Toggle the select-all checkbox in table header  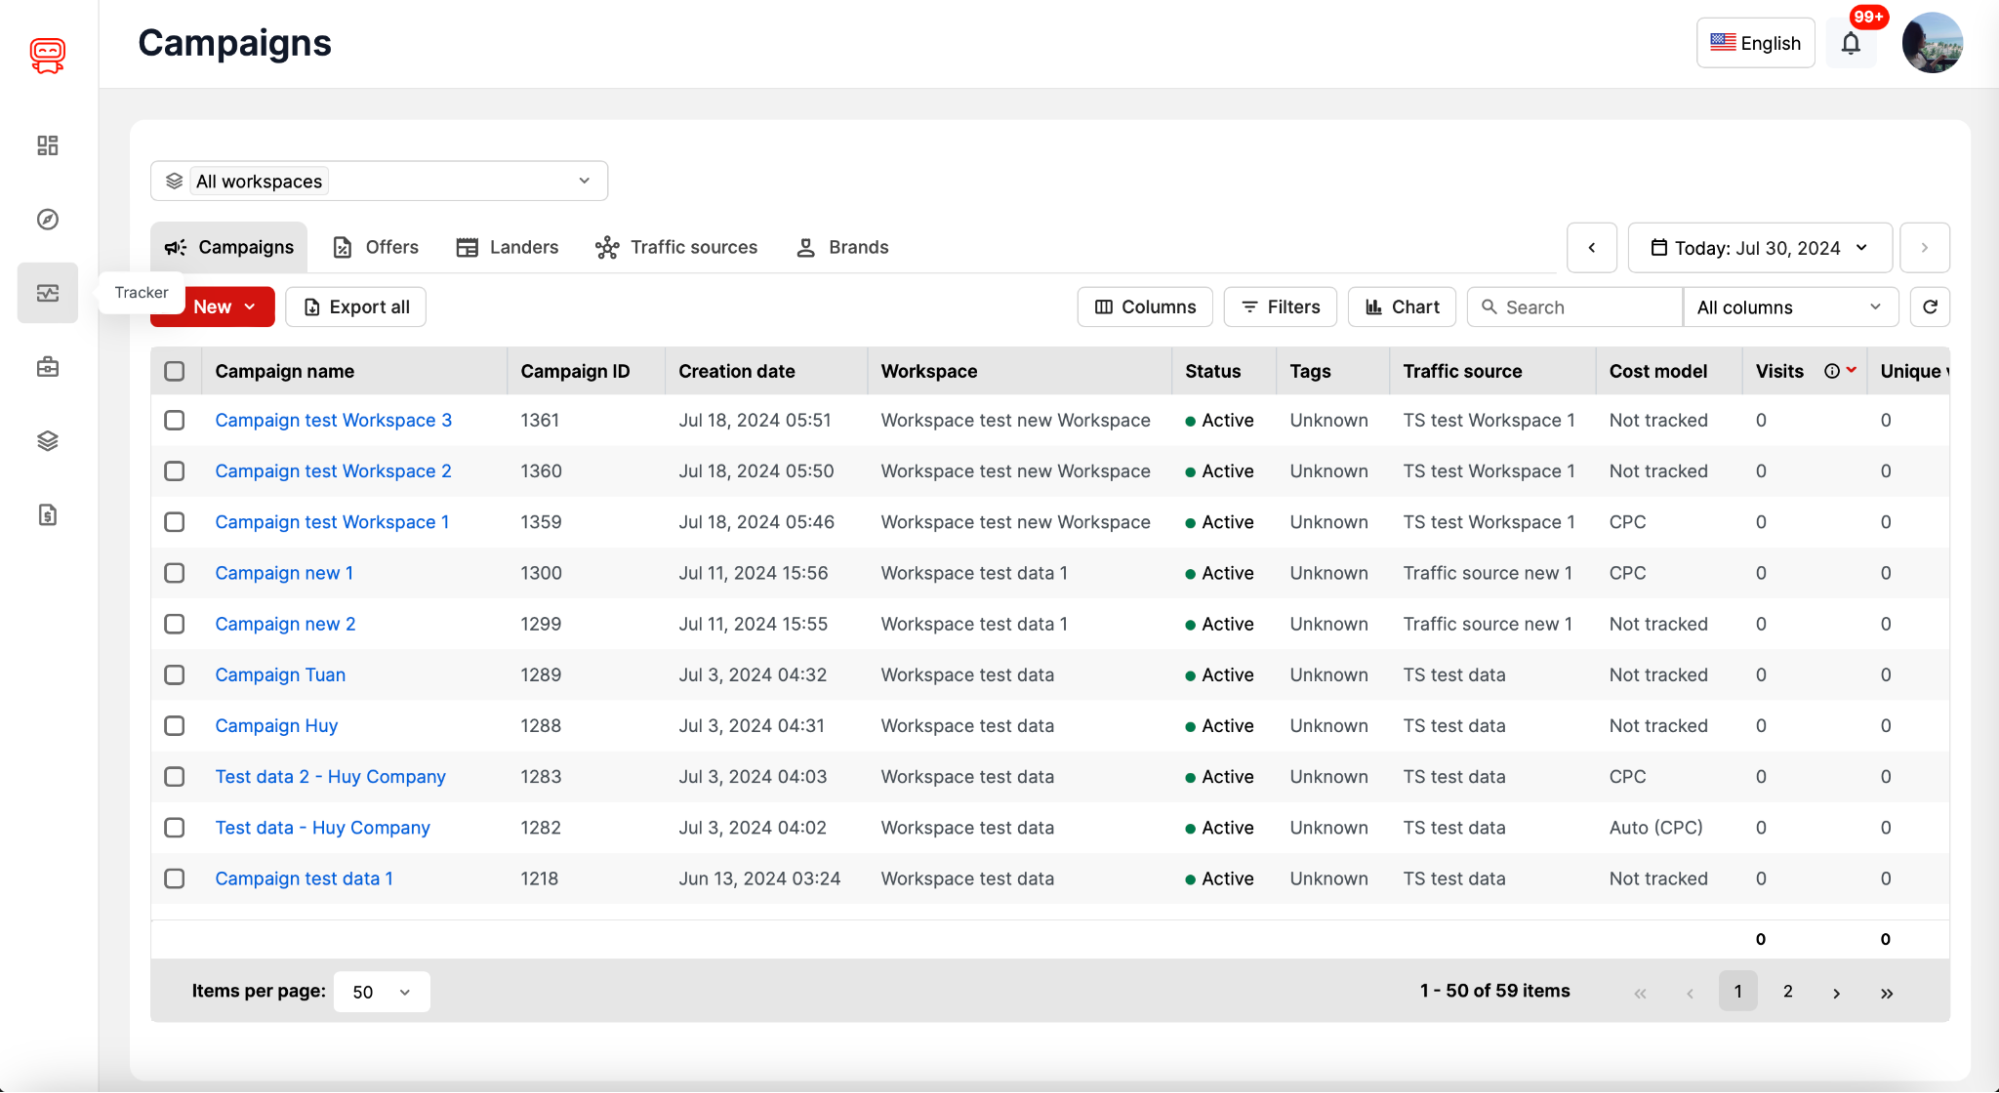175,370
